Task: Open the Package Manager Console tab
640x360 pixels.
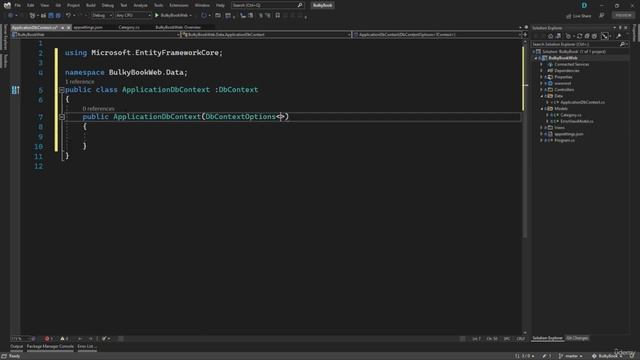Action: (x=50, y=347)
